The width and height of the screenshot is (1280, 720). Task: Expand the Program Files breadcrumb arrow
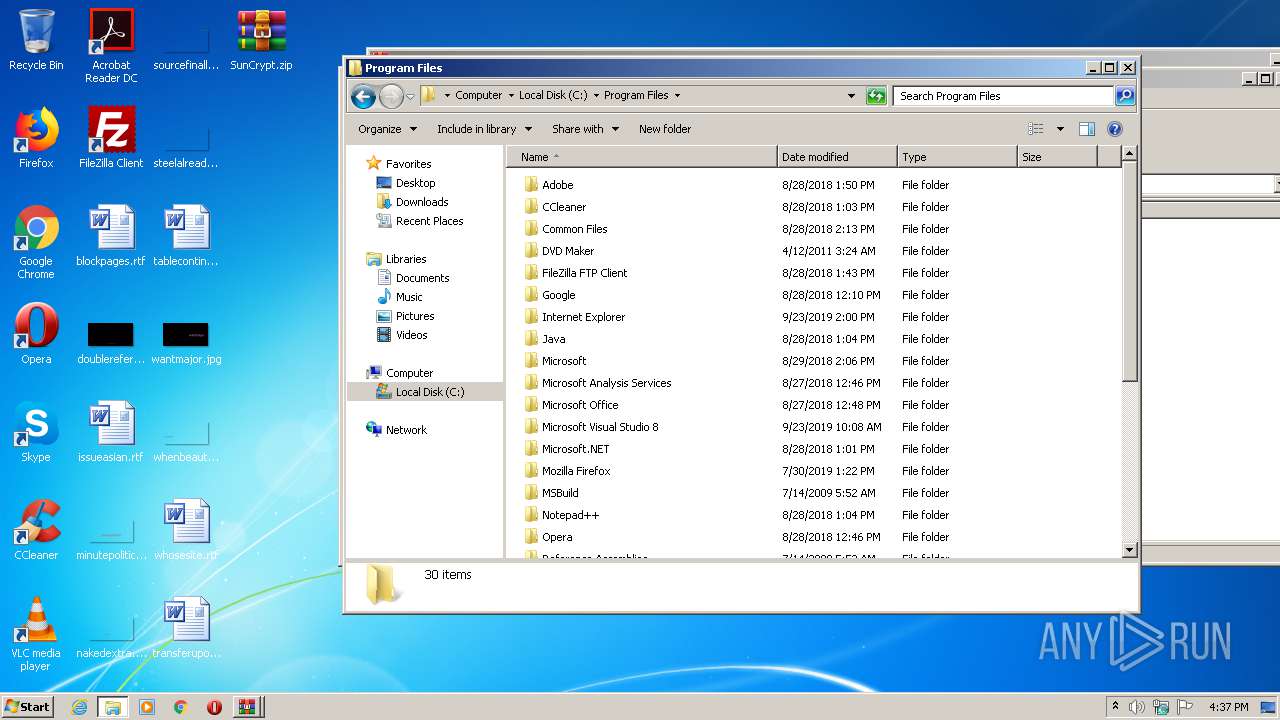[677, 96]
